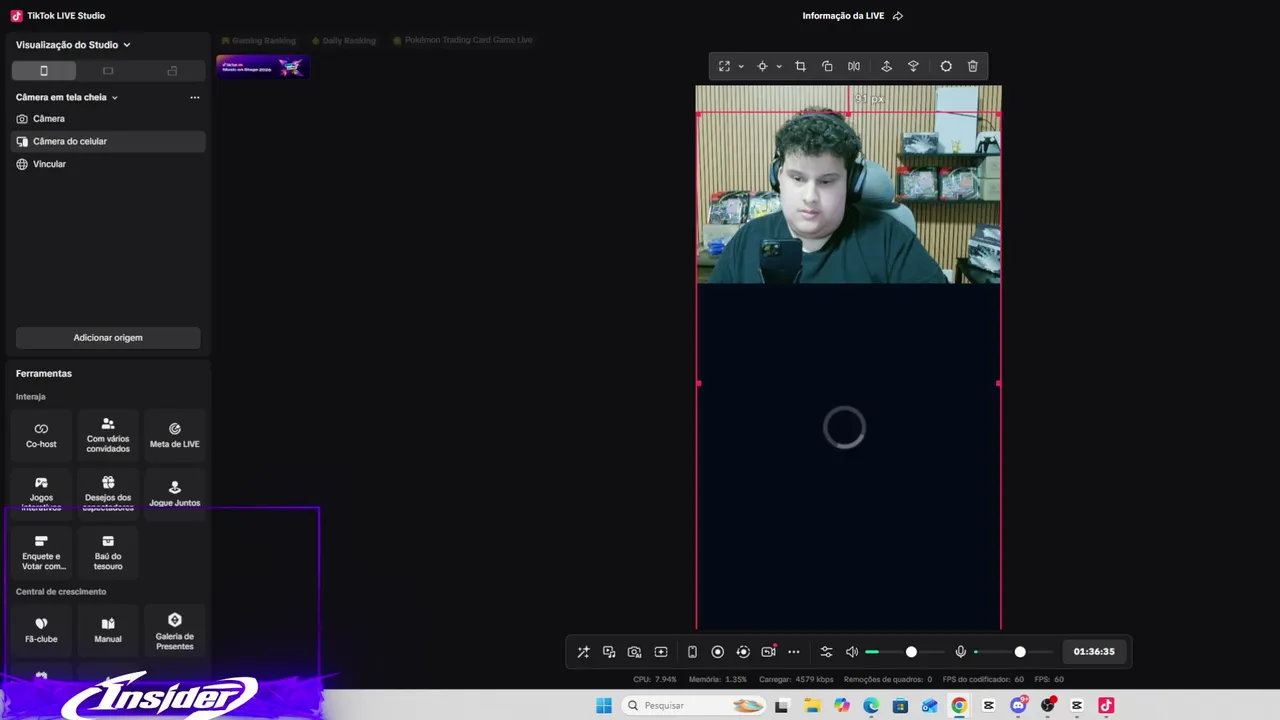Open the music and media overlay tool

[x=609, y=652]
